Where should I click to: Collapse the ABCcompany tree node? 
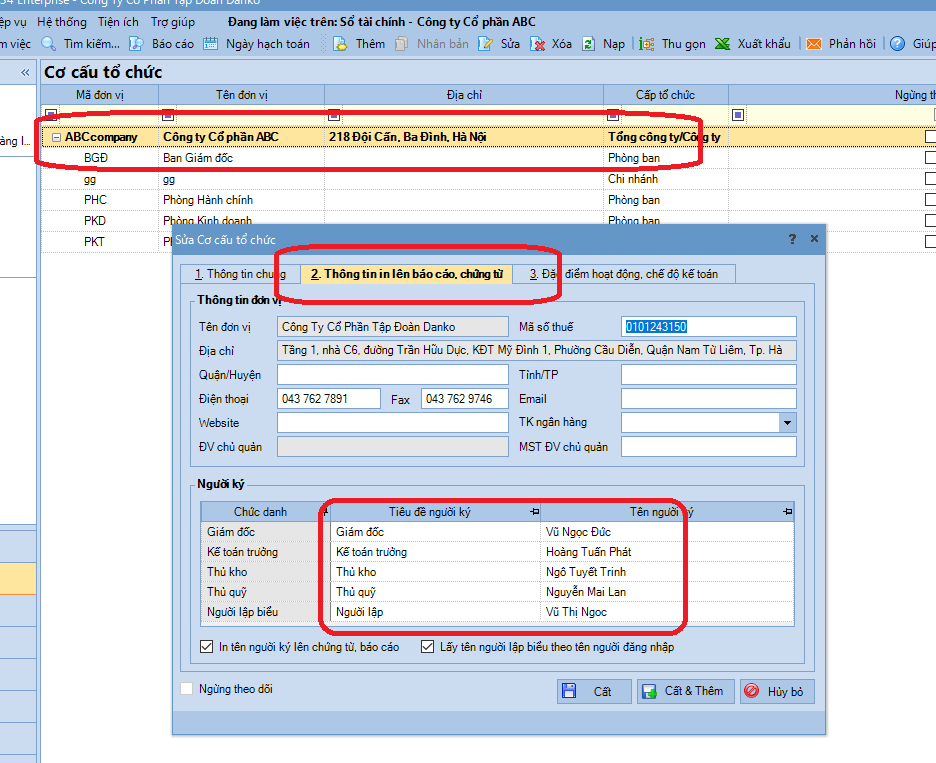click(56, 137)
